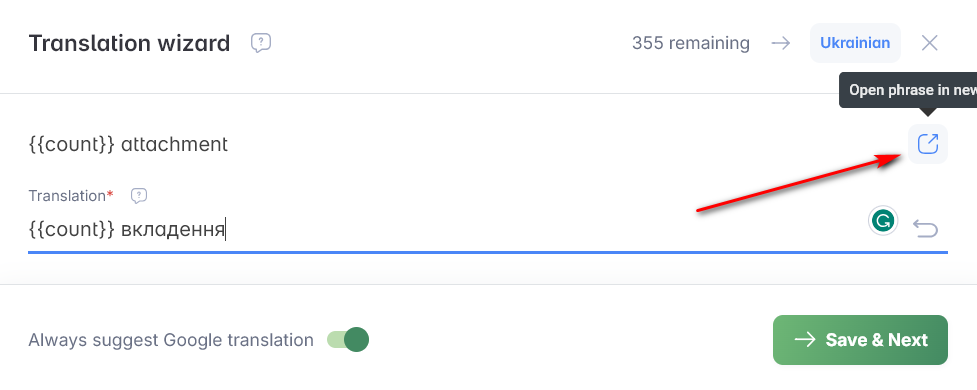This screenshot has height=390, width=977.
Task: Select the source phrase {{count}} attachment
Action: [x=128, y=145]
